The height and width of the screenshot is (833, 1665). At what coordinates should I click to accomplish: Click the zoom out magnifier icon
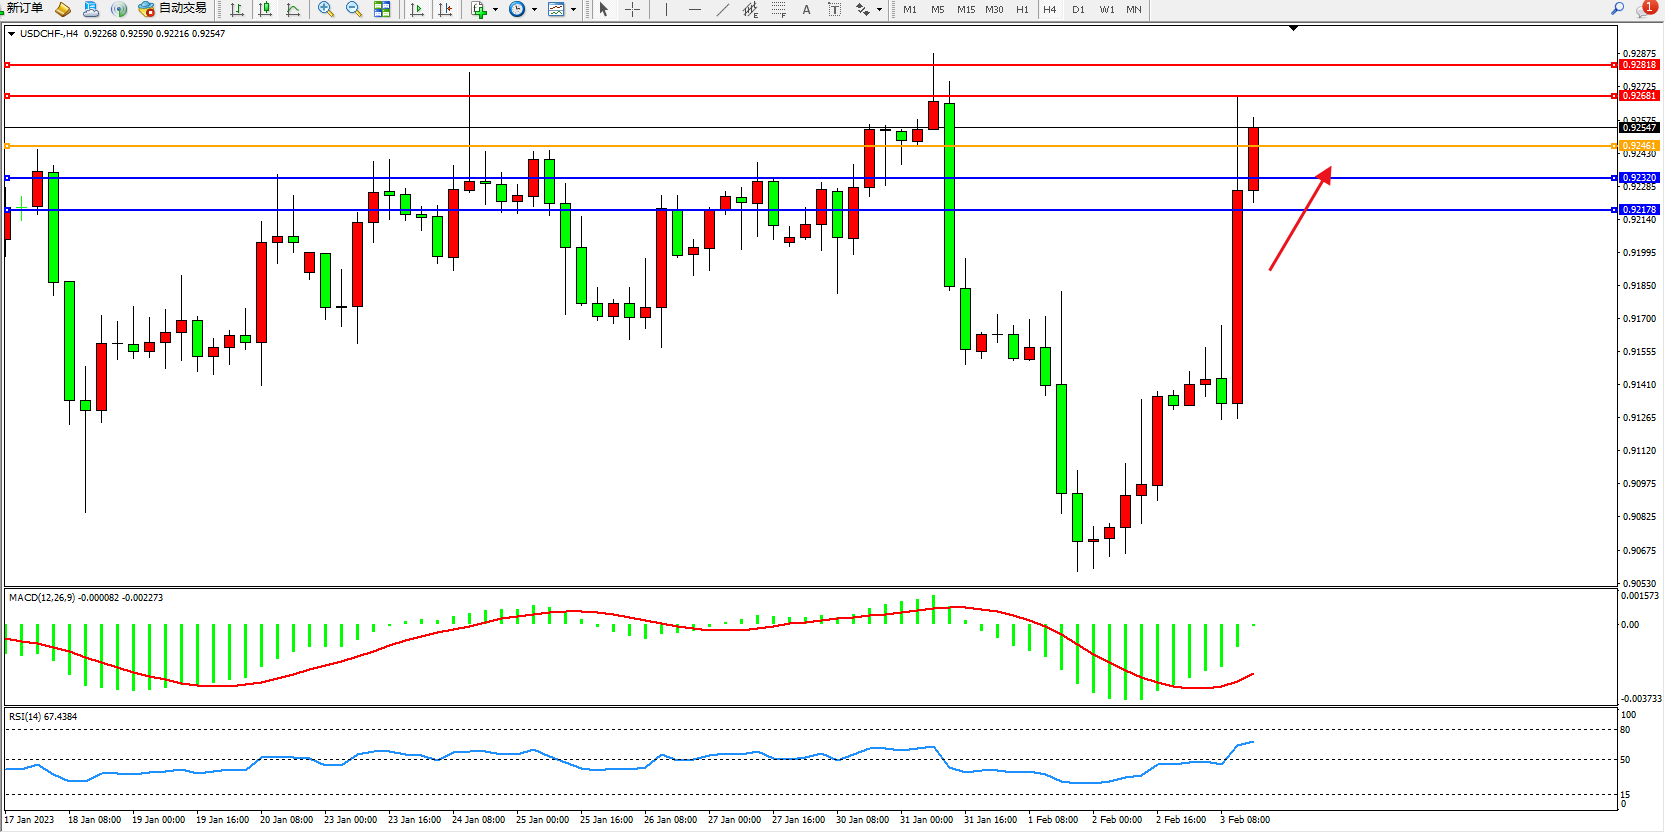[x=354, y=9]
